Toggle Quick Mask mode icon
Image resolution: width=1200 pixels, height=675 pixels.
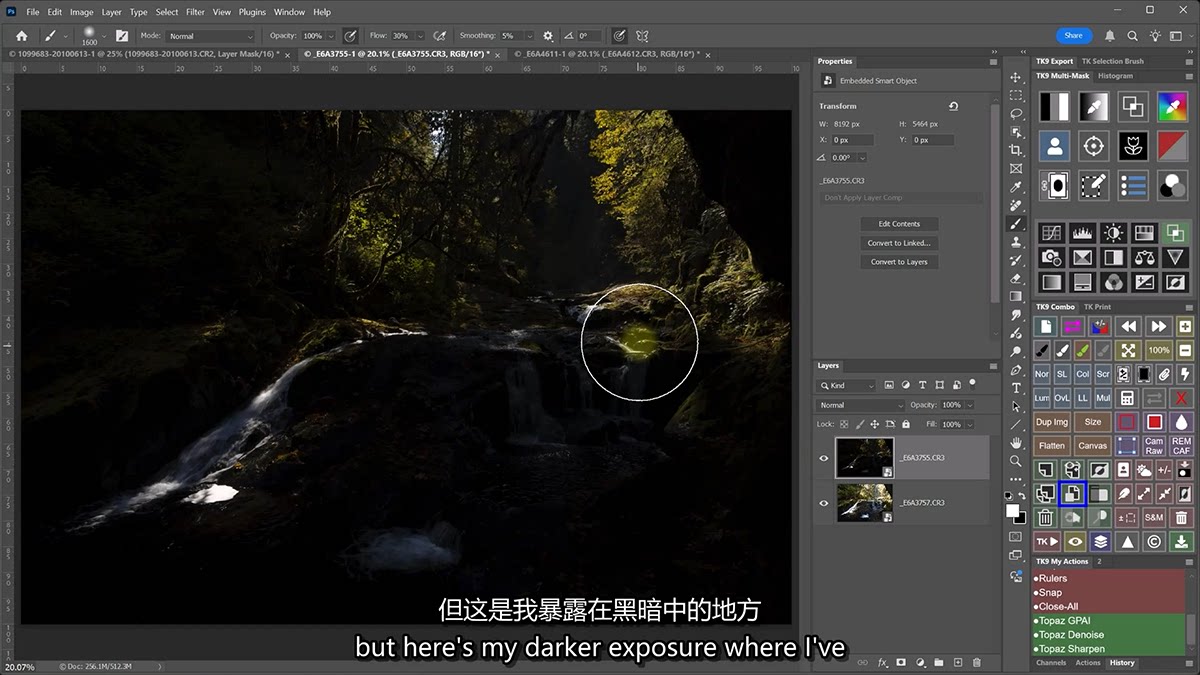click(x=1016, y=537)
